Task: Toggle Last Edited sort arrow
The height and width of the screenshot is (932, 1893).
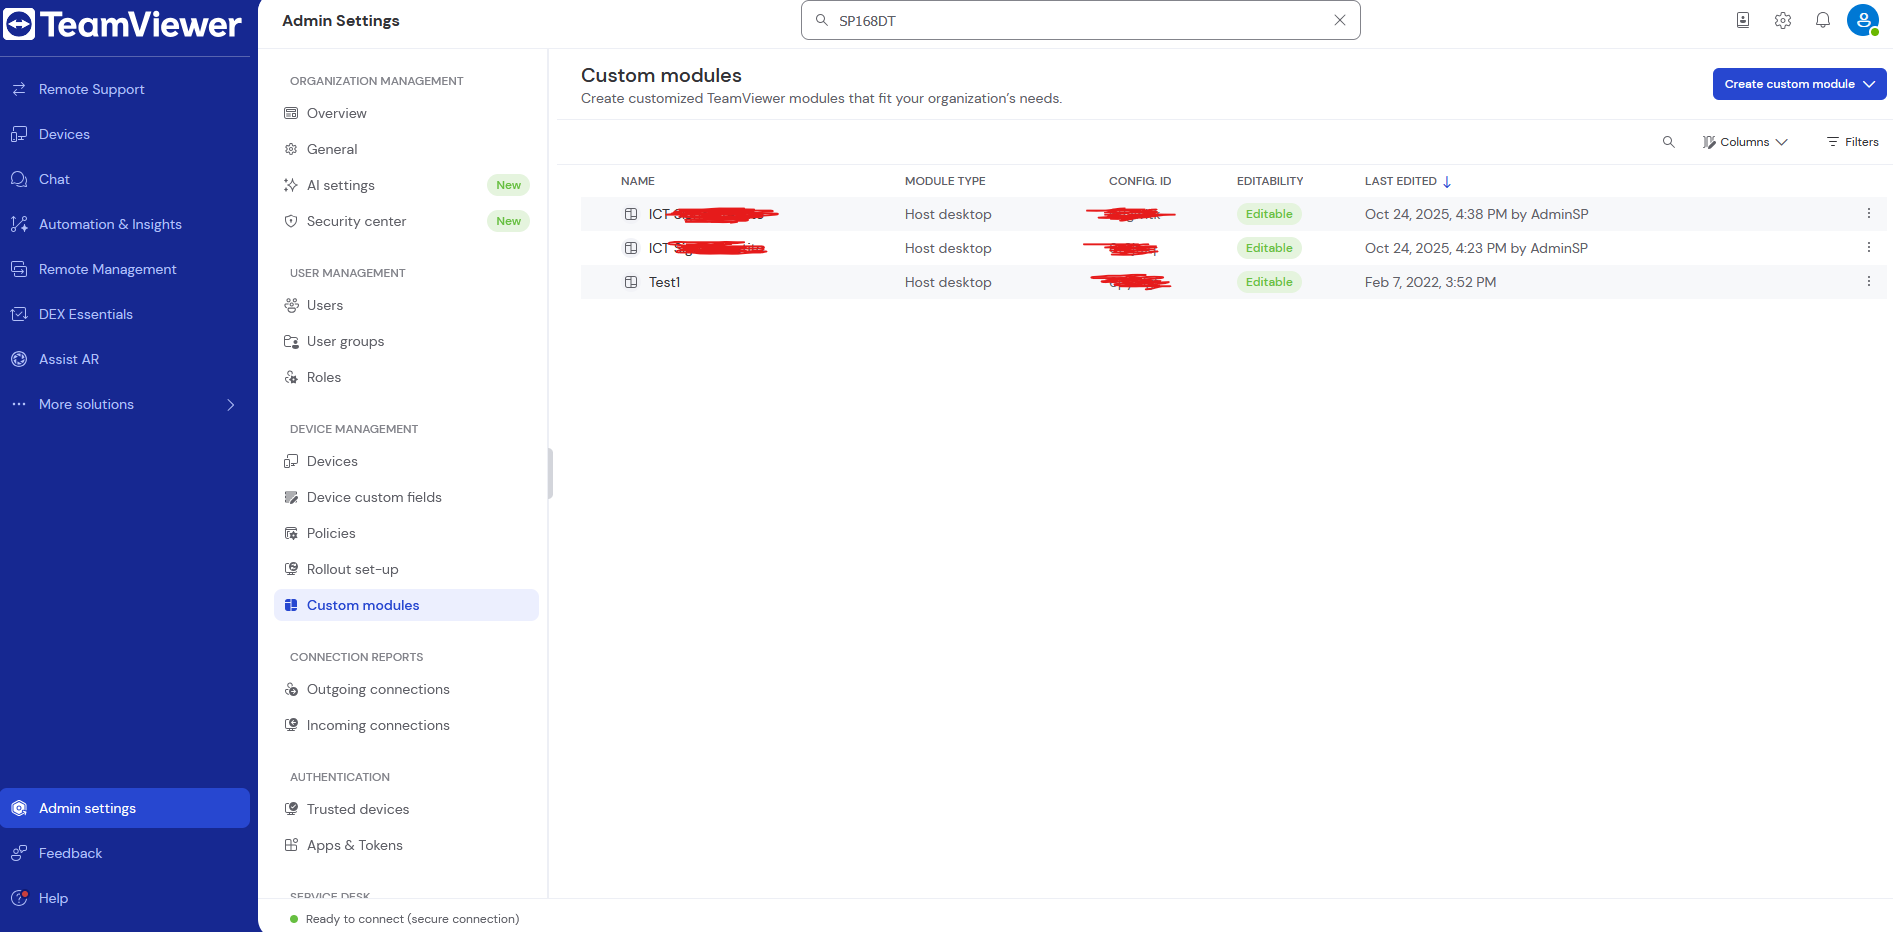Action: [x=1447, y=182]
